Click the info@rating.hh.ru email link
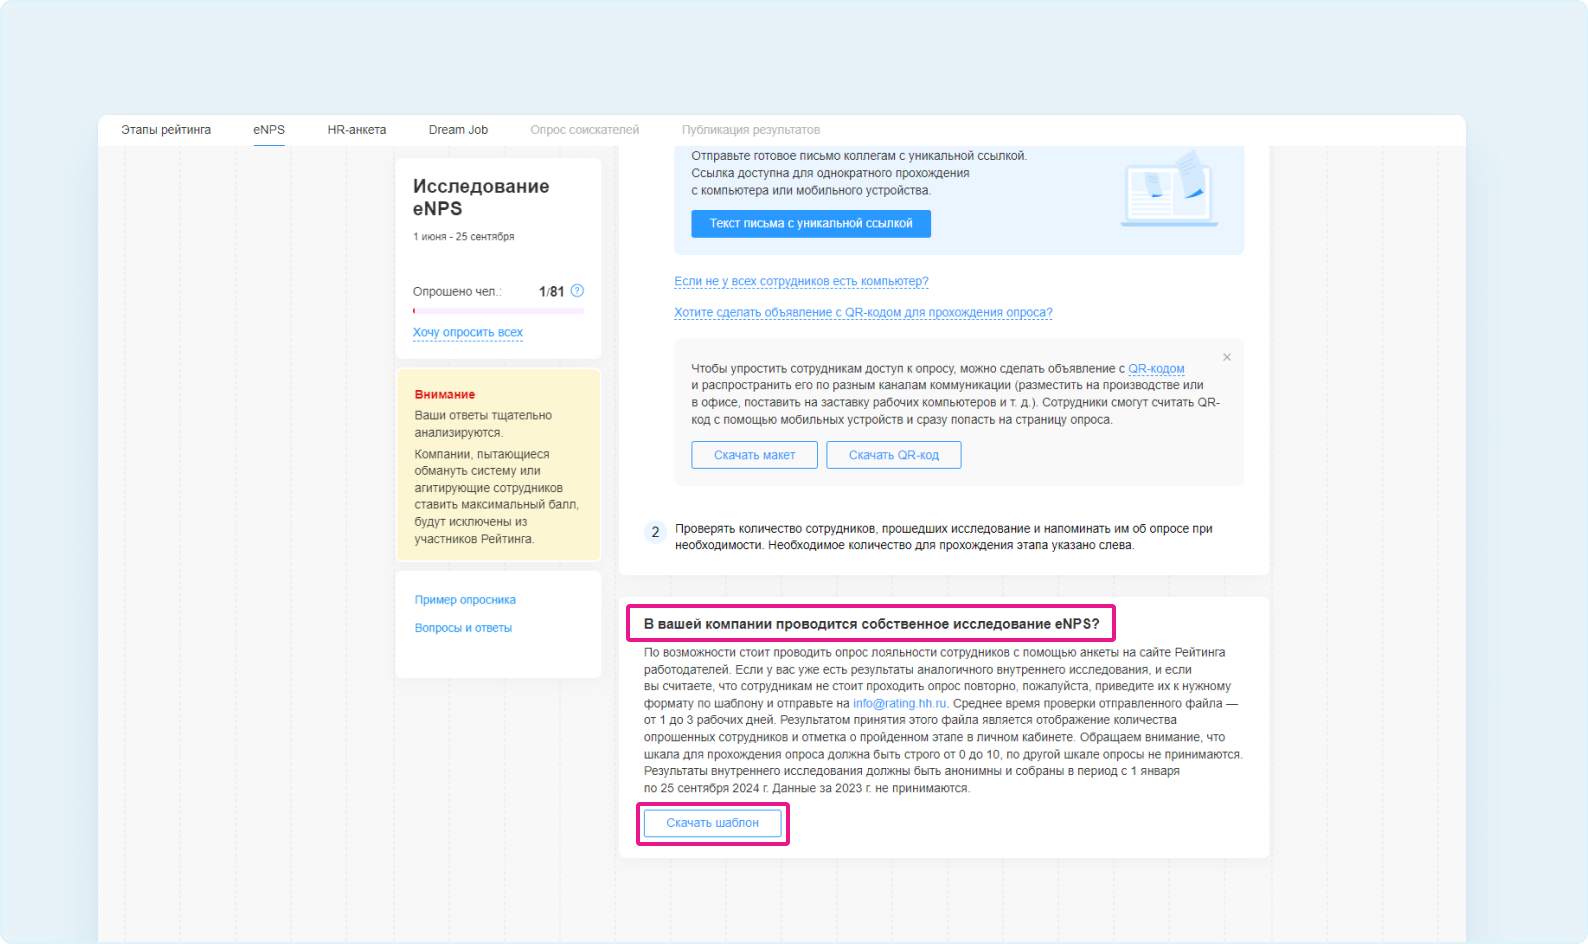Screen dimensions: 1588x944 (899, 704)
